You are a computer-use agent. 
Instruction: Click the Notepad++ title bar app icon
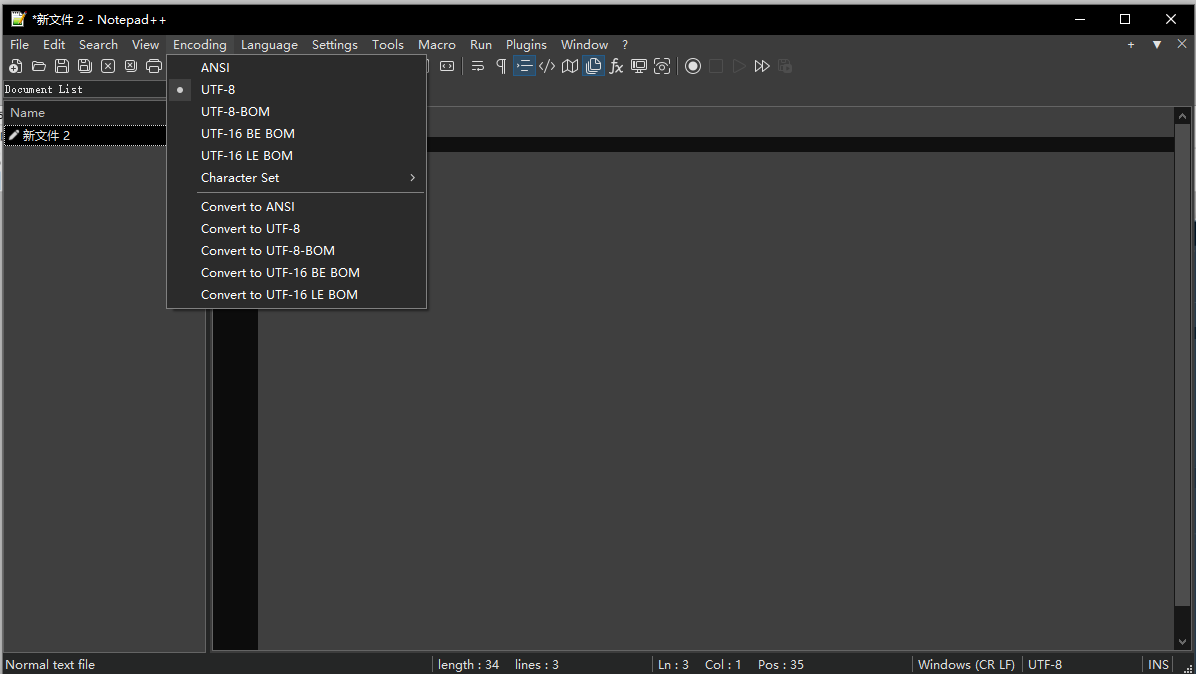tap(18, 19)
